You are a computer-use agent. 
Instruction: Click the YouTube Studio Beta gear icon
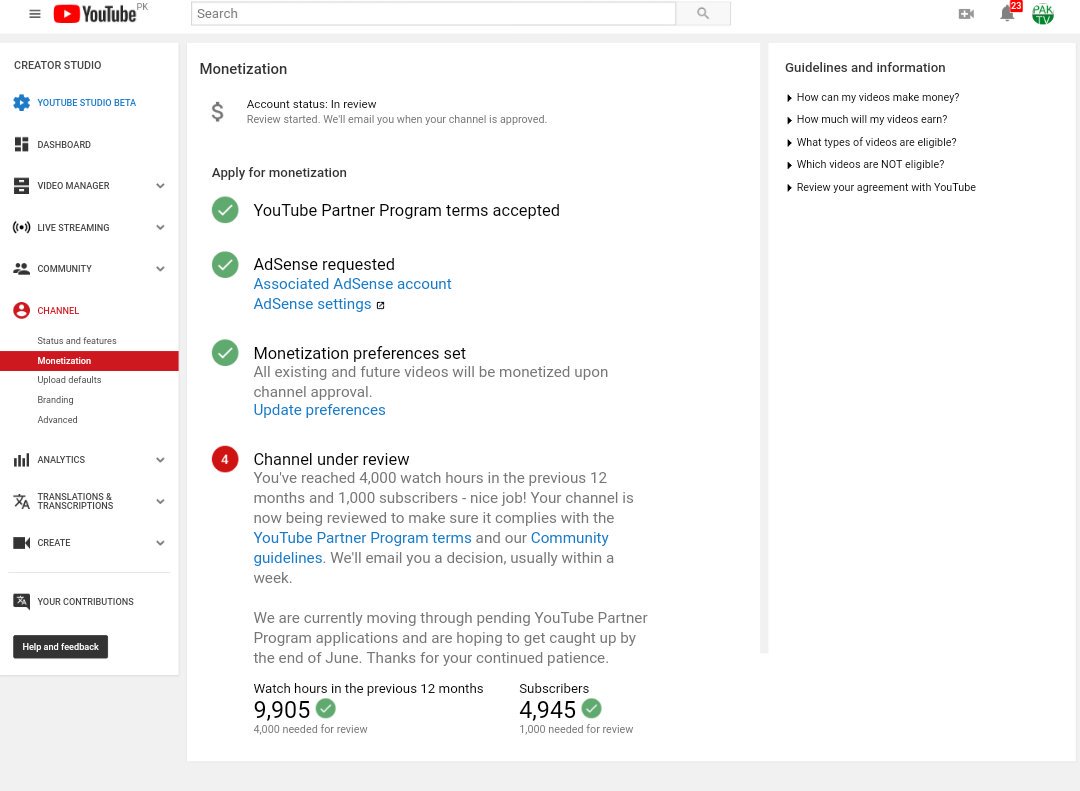(21, 103)
